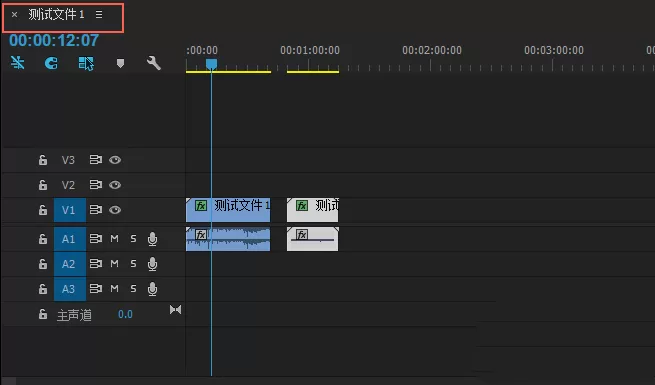Mute audio track A3
This screenshot has height=385, width=655.
tap(114, 289)
